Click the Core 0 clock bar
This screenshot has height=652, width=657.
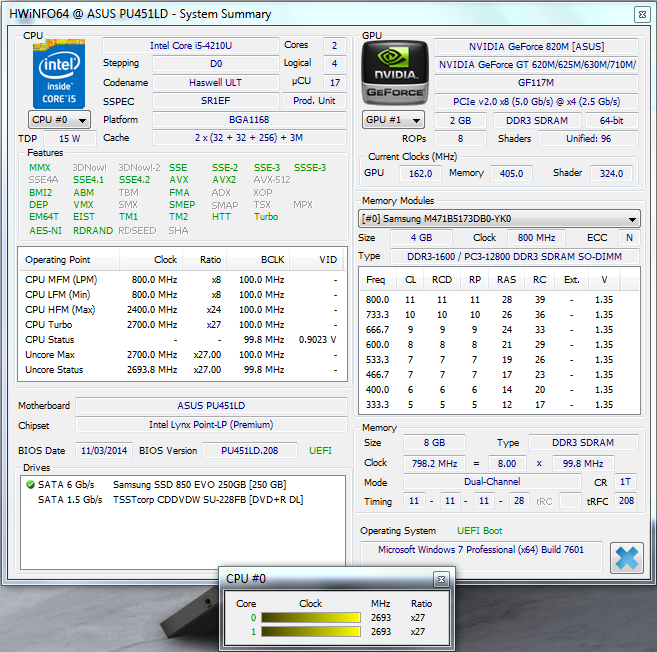[x=310, y=617]
